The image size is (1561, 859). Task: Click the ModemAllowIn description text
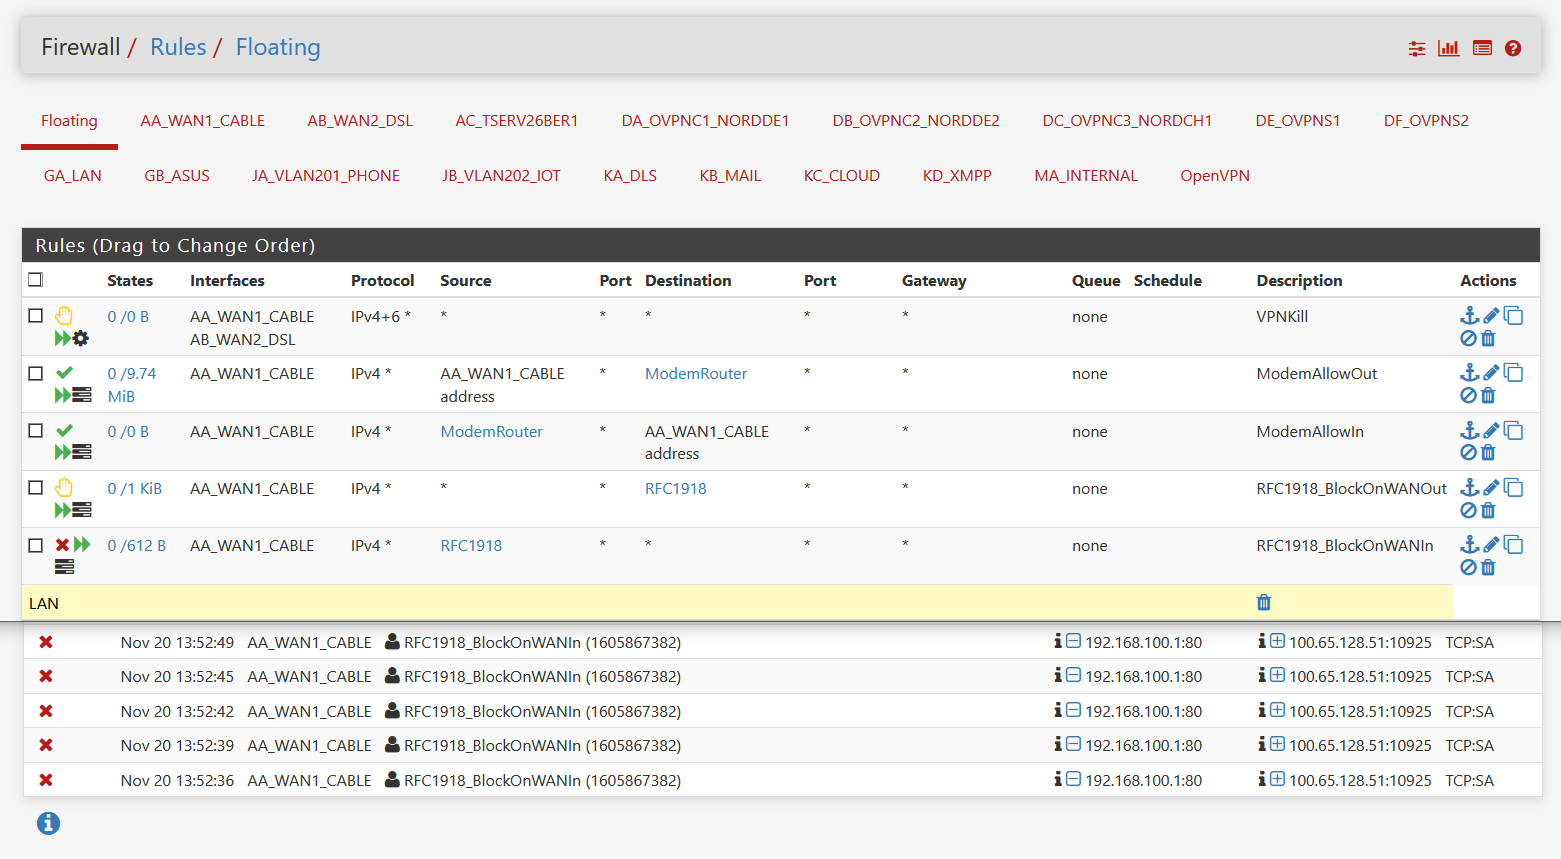tap(1310, 431)
